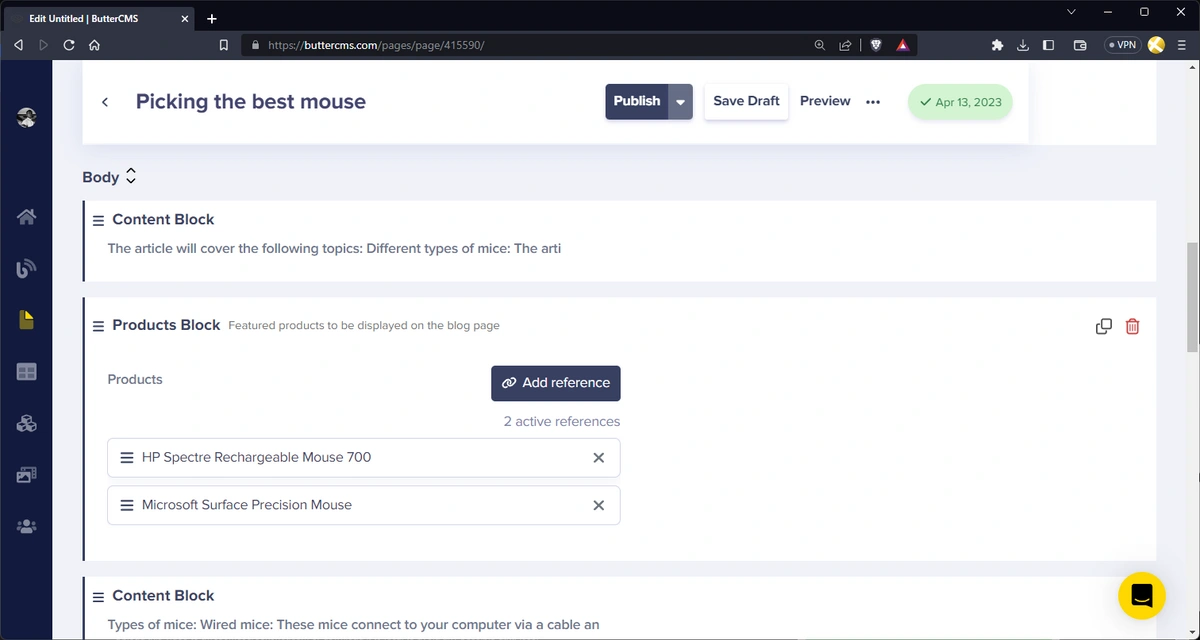The height and width of the screenshot is (640, 1200).
Task: Click the vertical page scrollbar
Action: click(x=1192, y=297)
